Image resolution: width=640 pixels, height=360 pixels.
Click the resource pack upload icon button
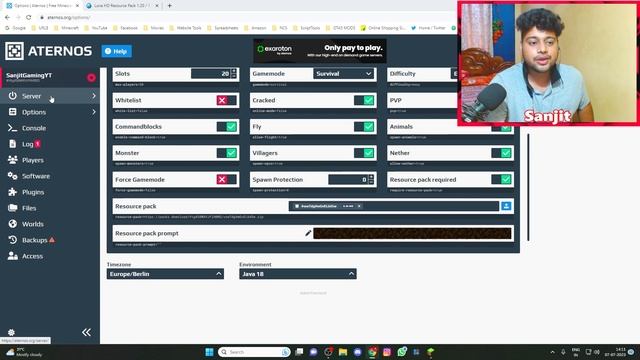tap(506, 206)
